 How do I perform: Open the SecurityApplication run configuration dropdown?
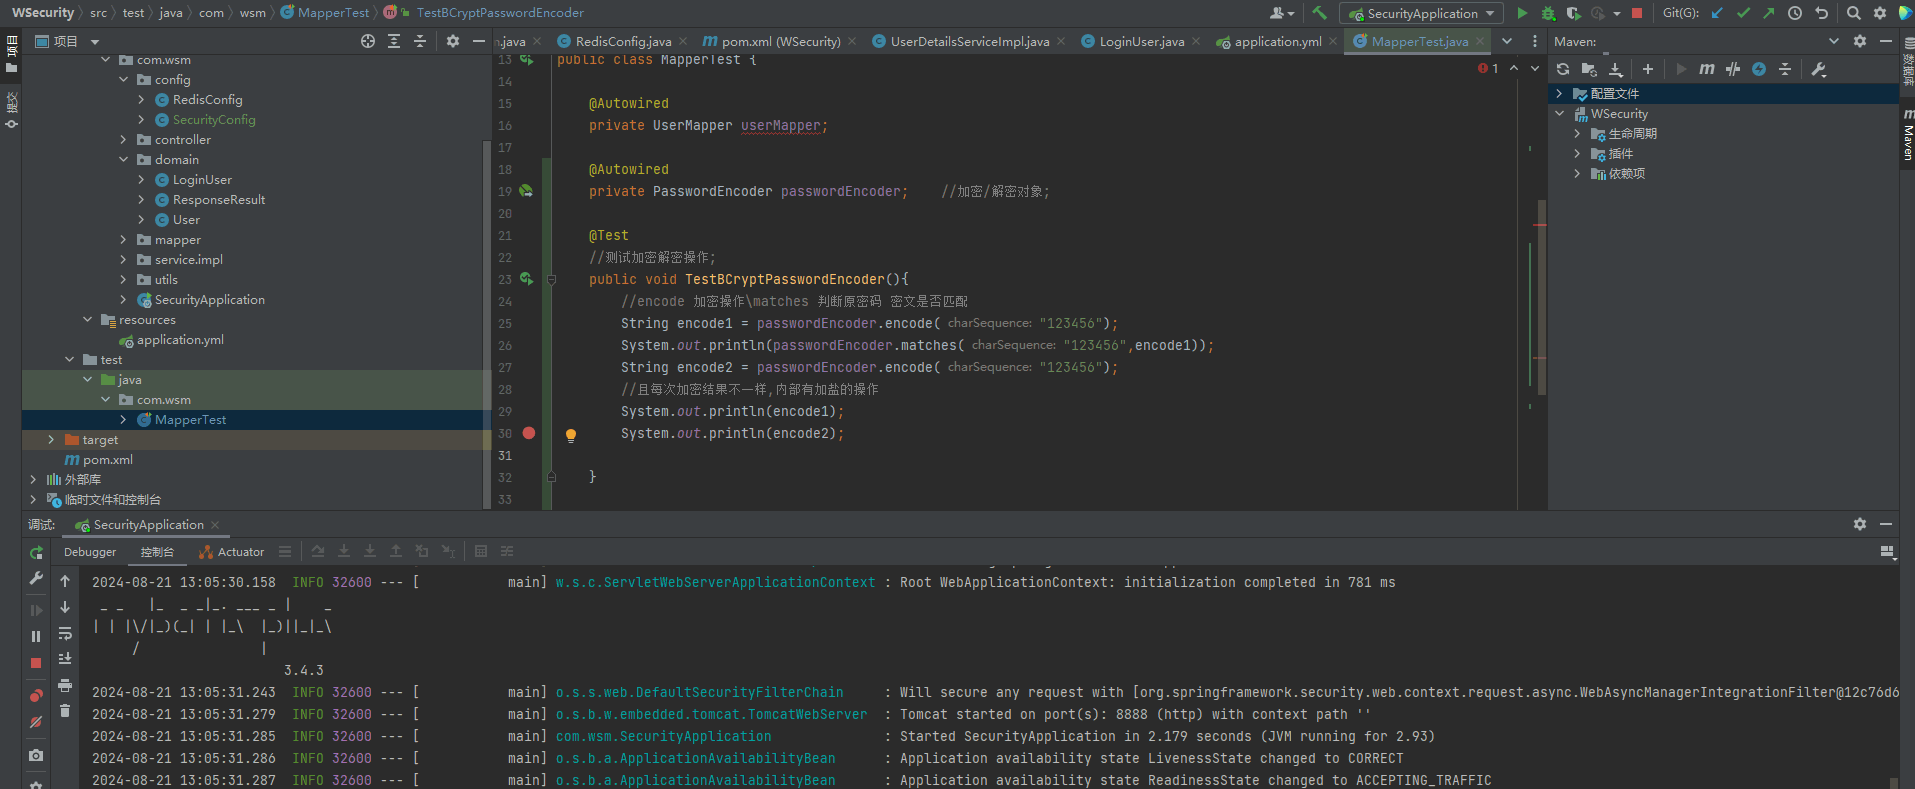pyautogui.click(x=1421, y=13)
